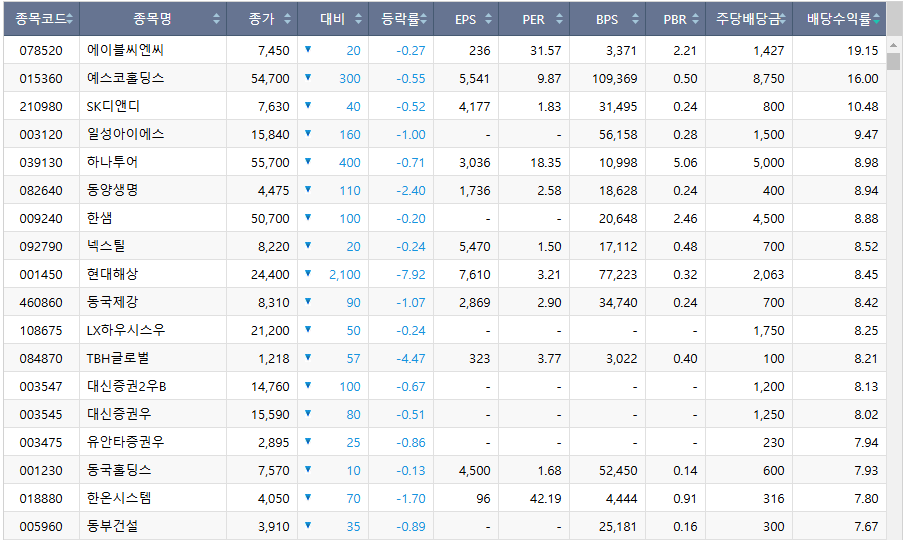Image resolution: width=905 pixels, height=540 pixels.
Task: Select the 한샘 stock name
Action: 99,218
